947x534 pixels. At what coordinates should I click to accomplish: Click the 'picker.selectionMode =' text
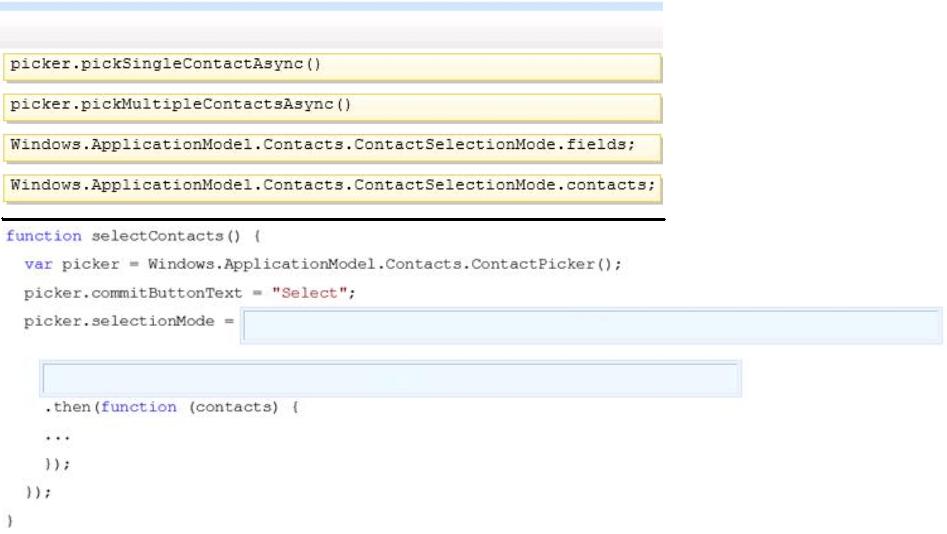point(129,321)
